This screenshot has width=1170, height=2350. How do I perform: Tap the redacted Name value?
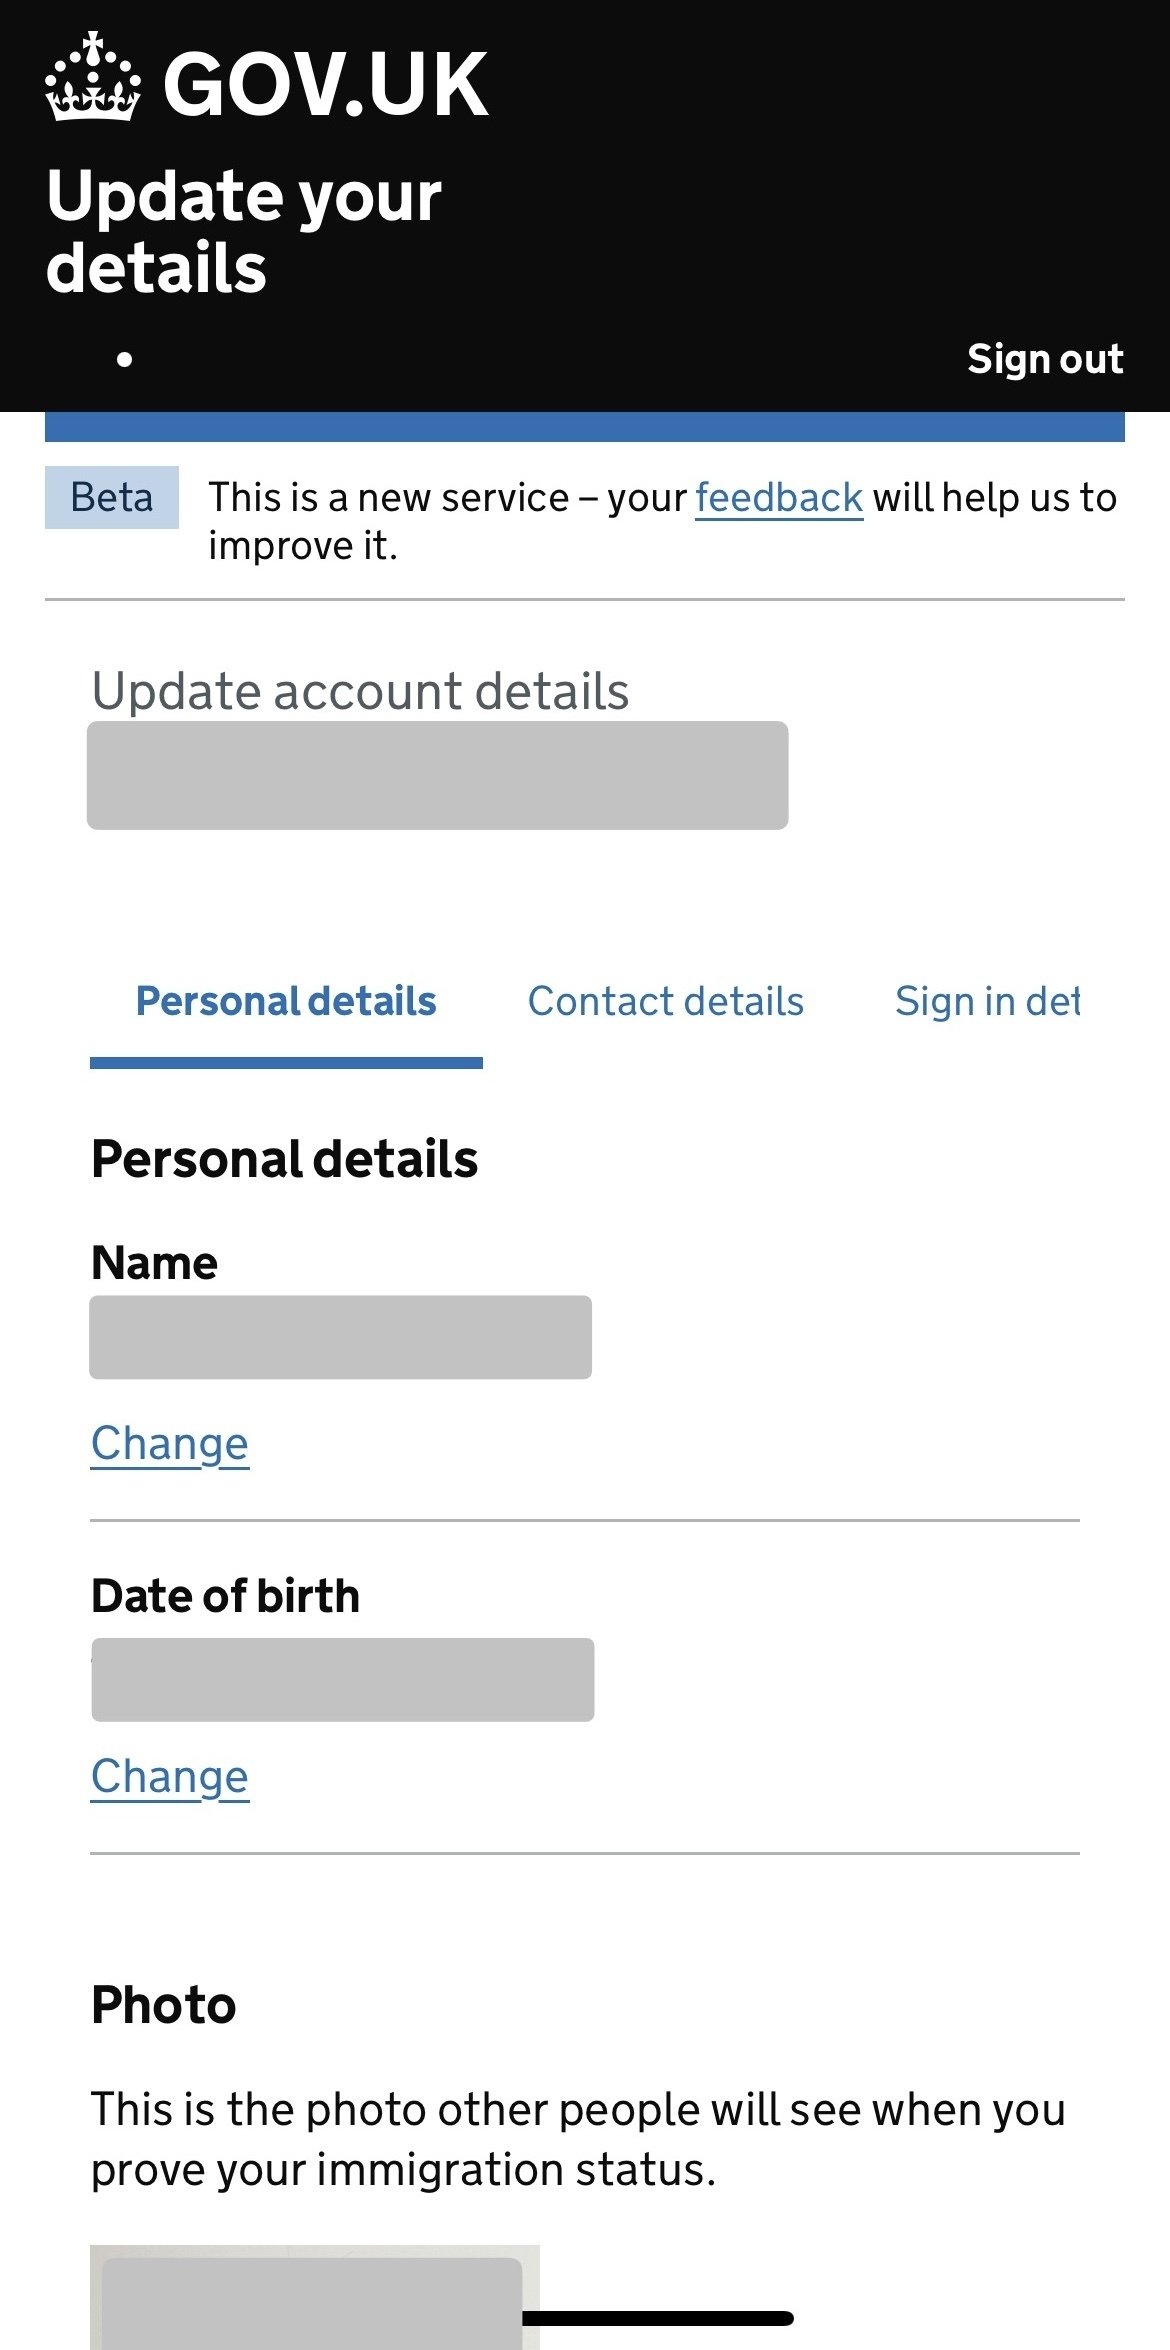tap(340, 1337)
